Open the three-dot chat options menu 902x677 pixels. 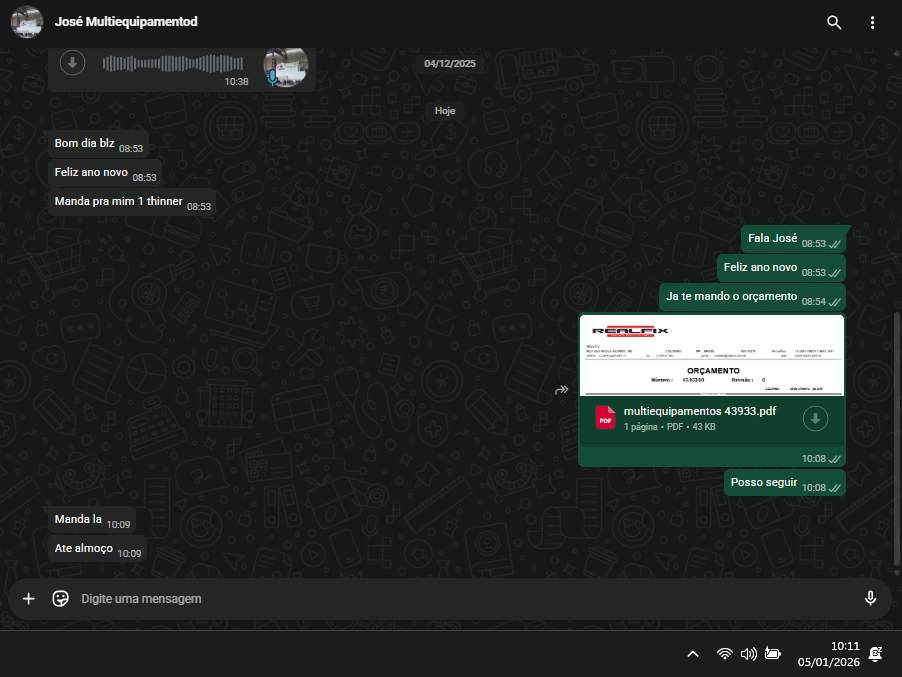click(x=872, y=22)
